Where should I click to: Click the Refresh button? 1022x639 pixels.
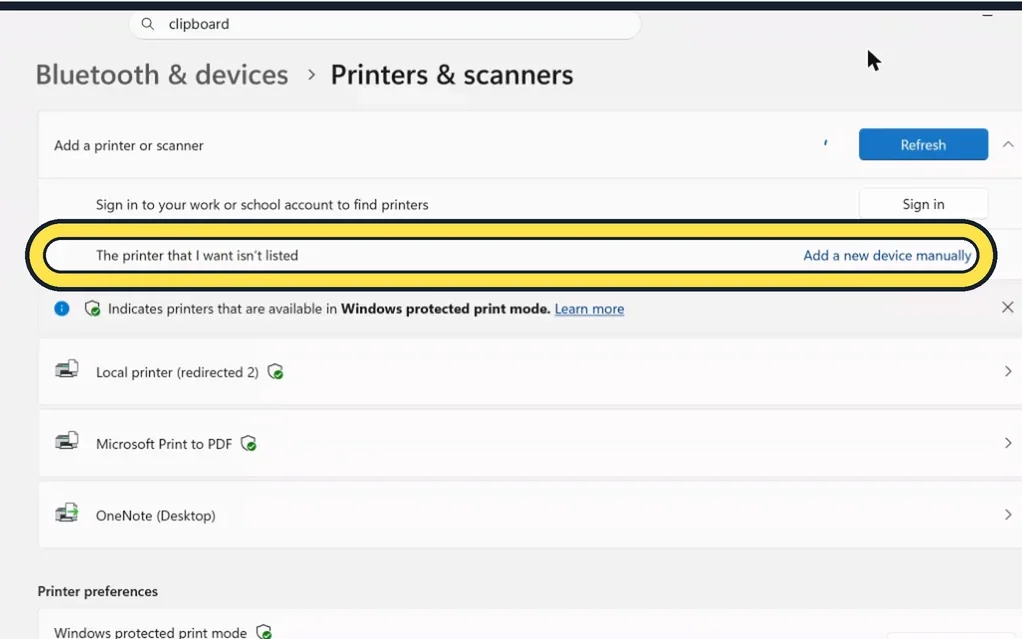click(923, 145)
